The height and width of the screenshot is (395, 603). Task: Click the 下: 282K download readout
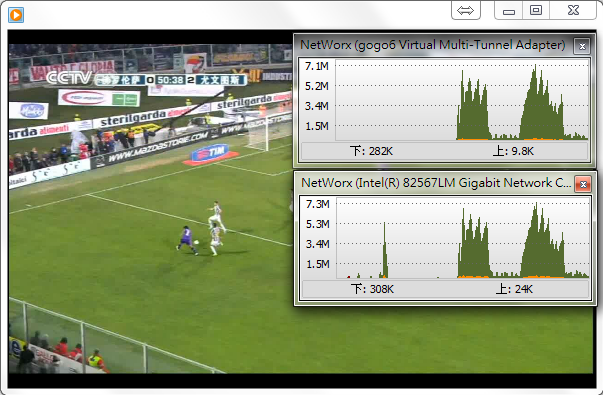pyautogui.click(x=371, y=151)
